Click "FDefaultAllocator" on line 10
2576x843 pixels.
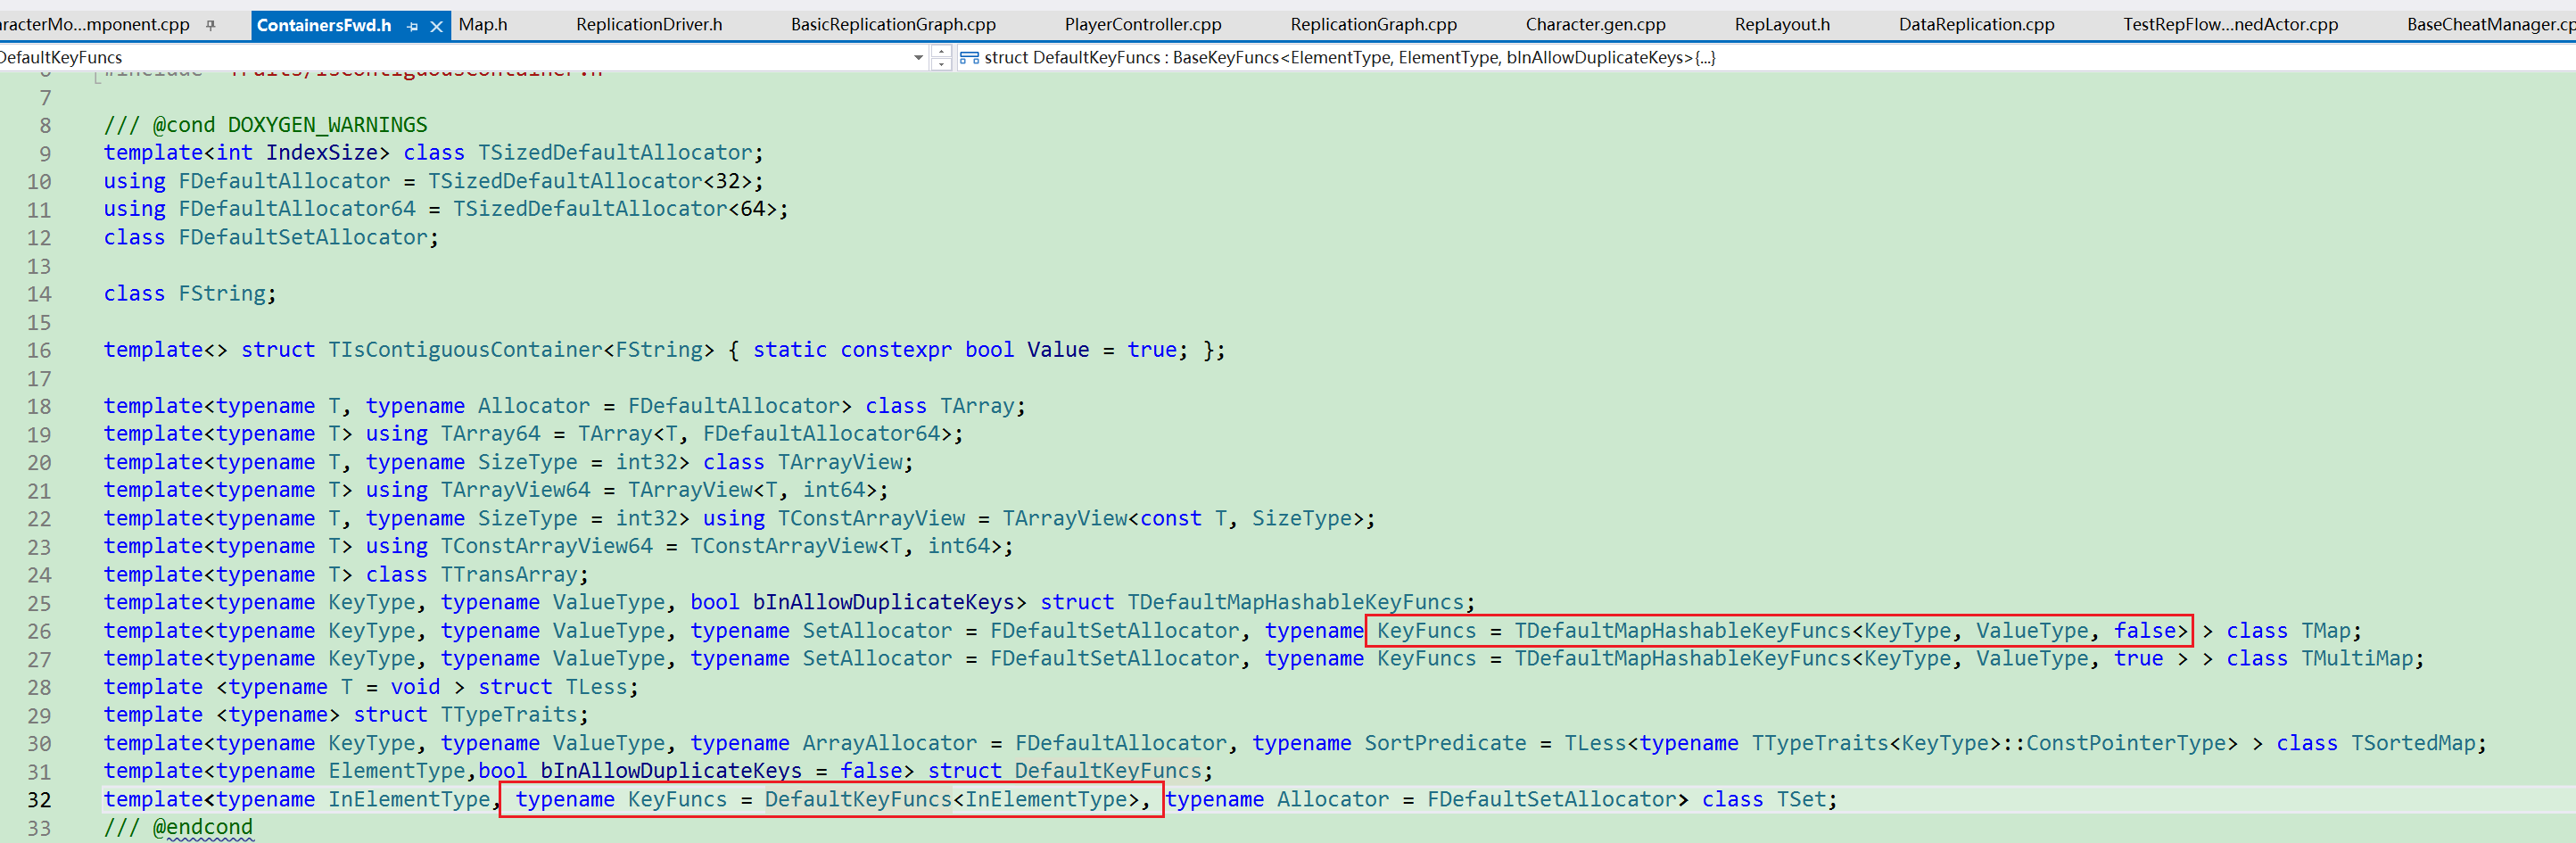(284, 181)
